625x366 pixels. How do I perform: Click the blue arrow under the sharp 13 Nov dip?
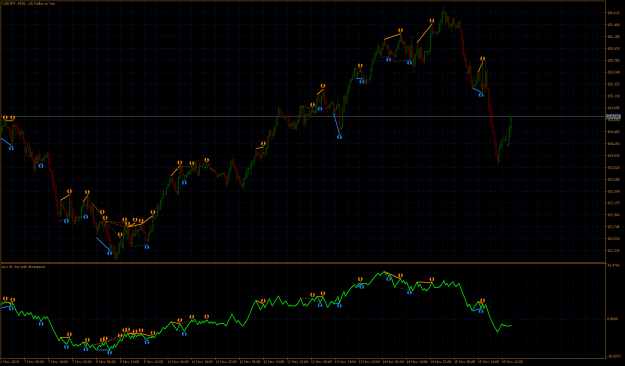click(x=339, y=137)
